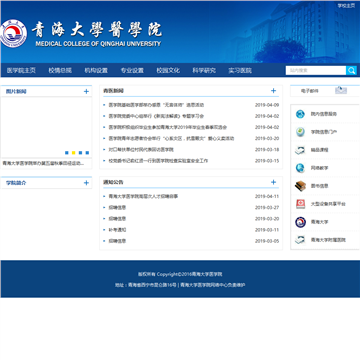This screenshot has width=360, height=360.
Task: Open the 科学研究 menu
Action: pyautogui.click(x=204, y=71)
